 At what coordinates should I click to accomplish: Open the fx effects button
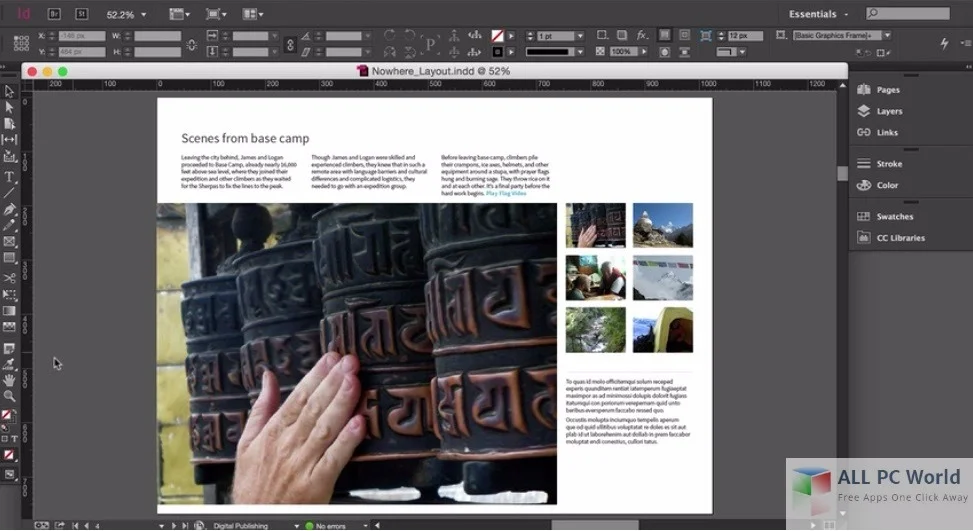642,35
